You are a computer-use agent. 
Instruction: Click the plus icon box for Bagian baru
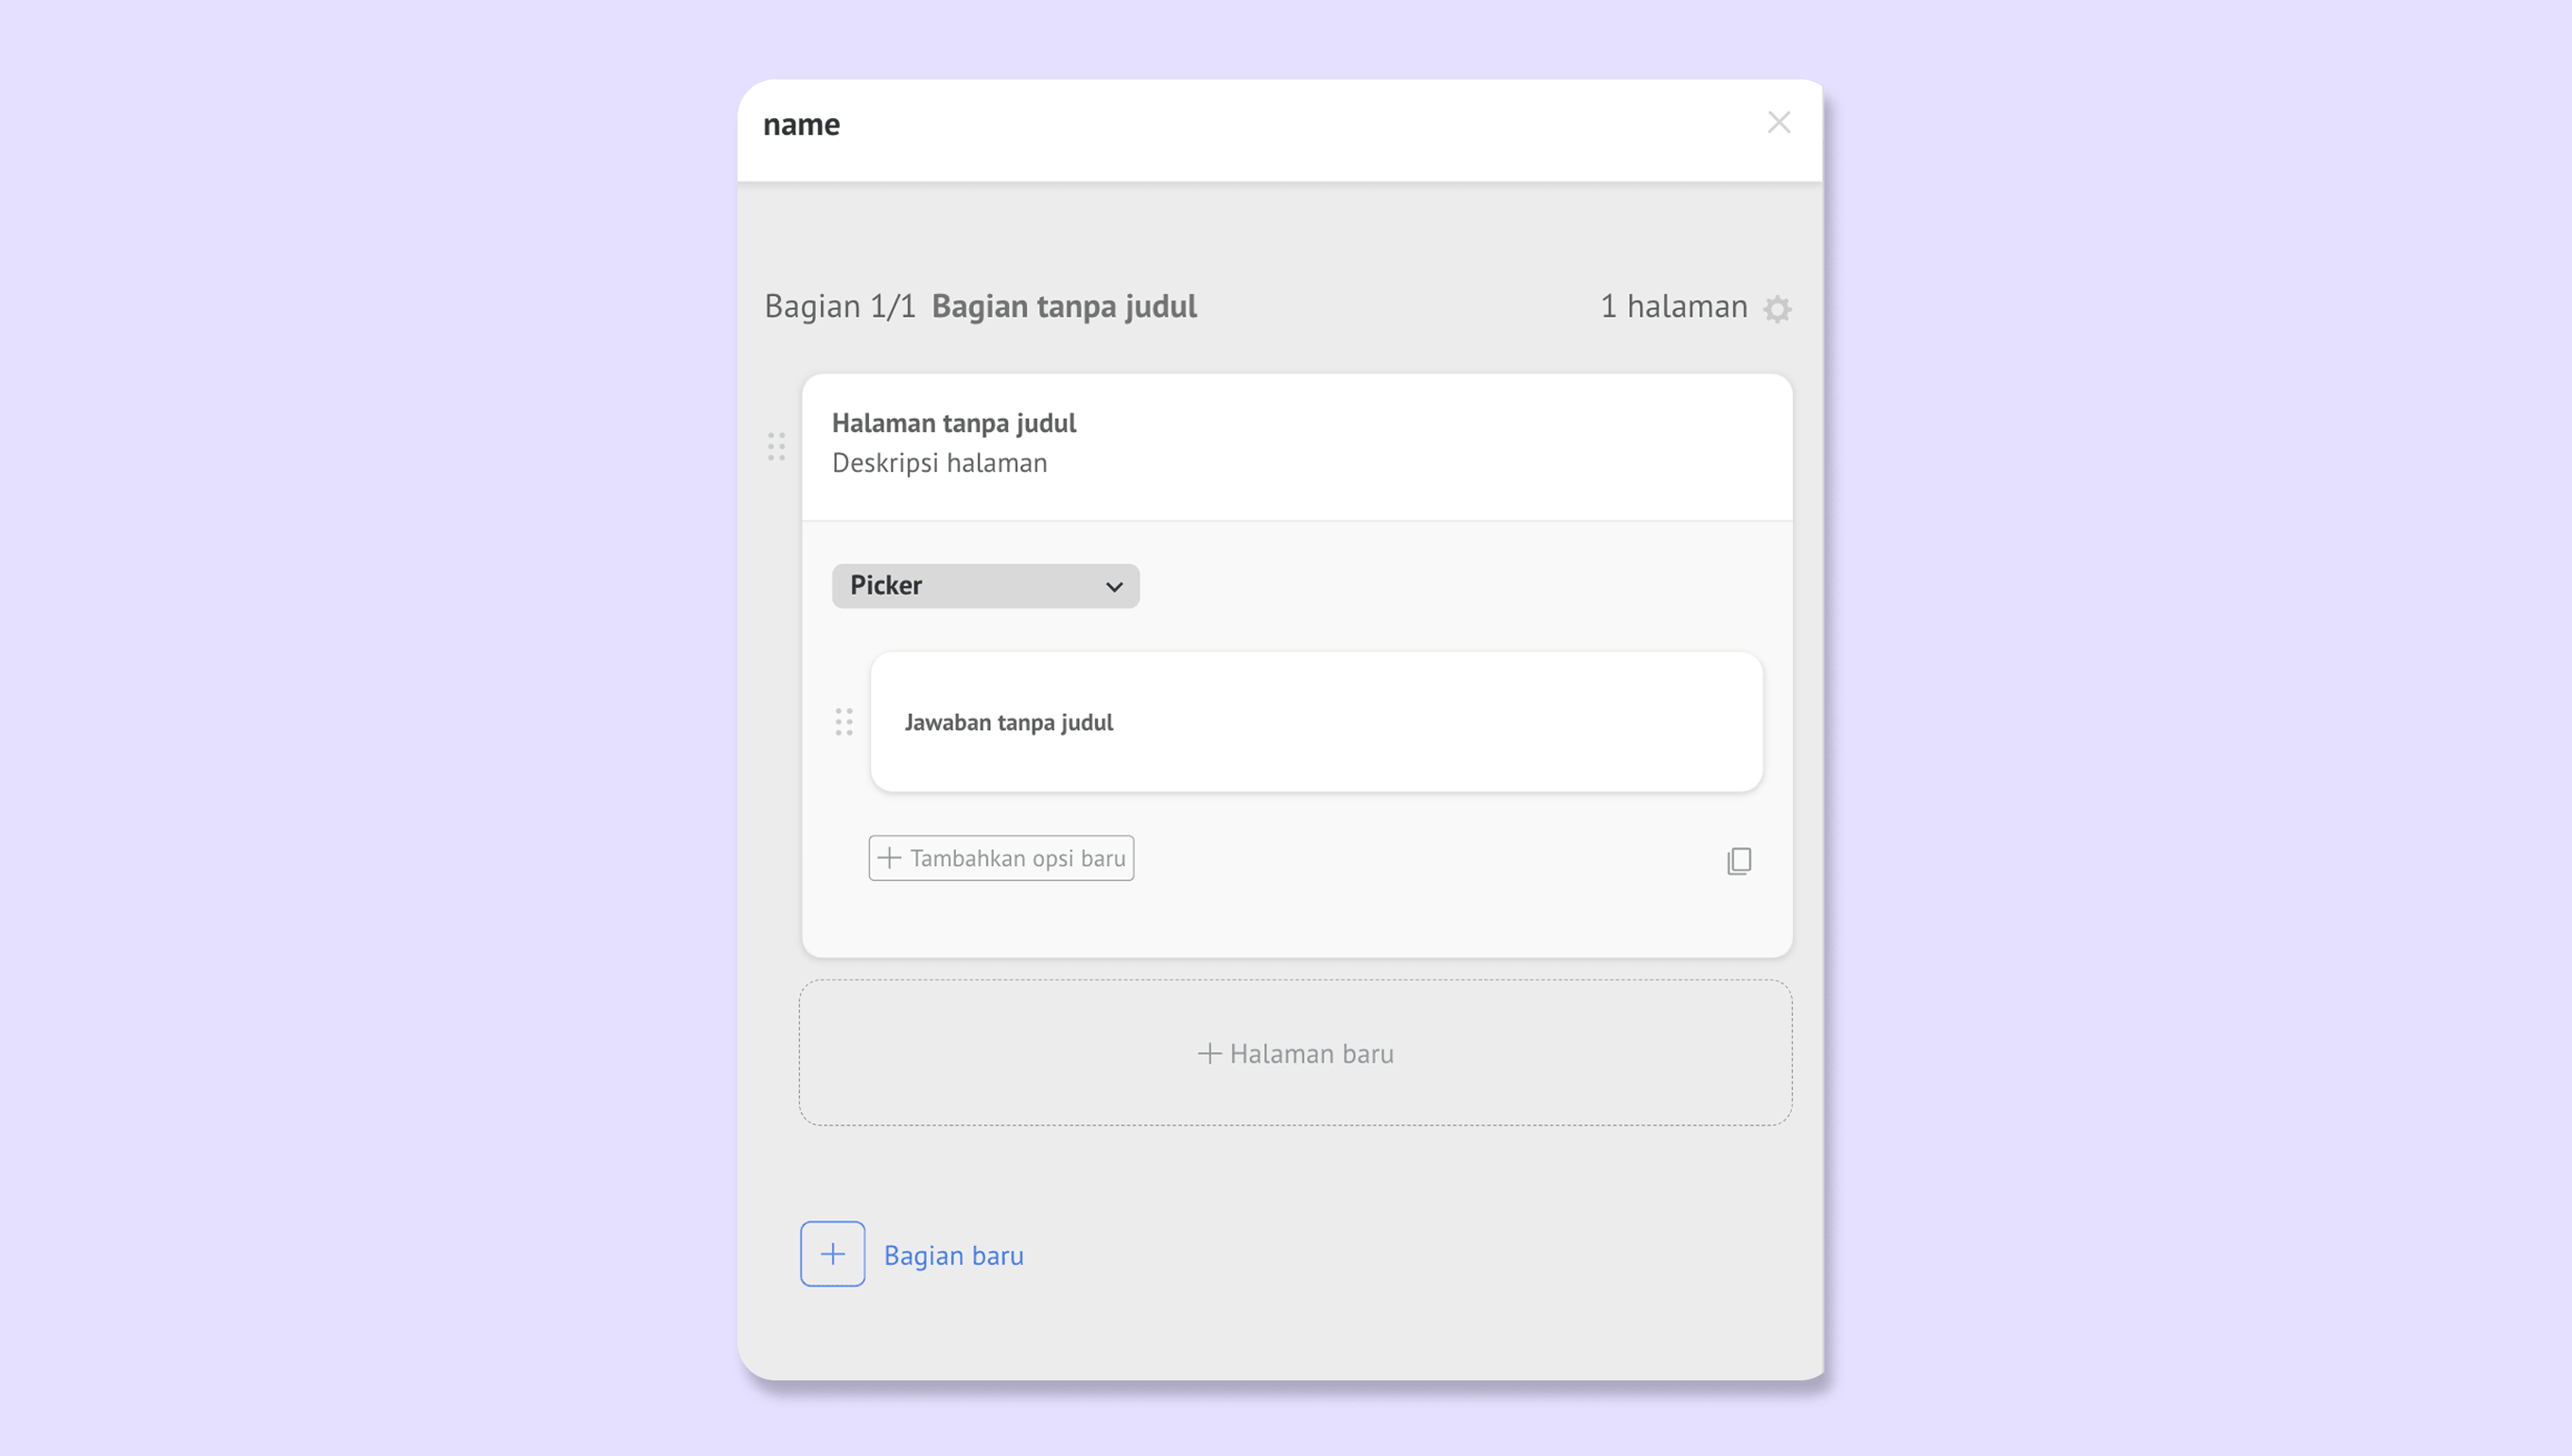point(832,1254)
